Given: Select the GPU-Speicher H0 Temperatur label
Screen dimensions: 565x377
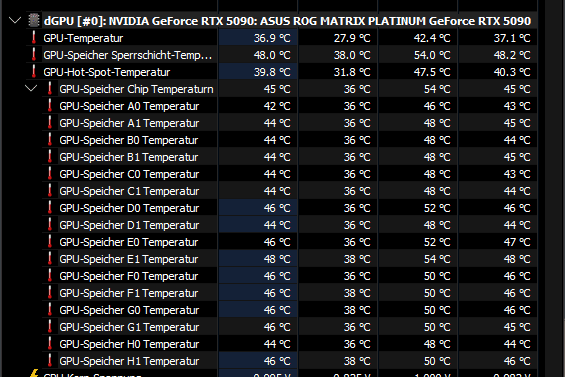Looking at the screenshot, I should (x=129, y=344).
